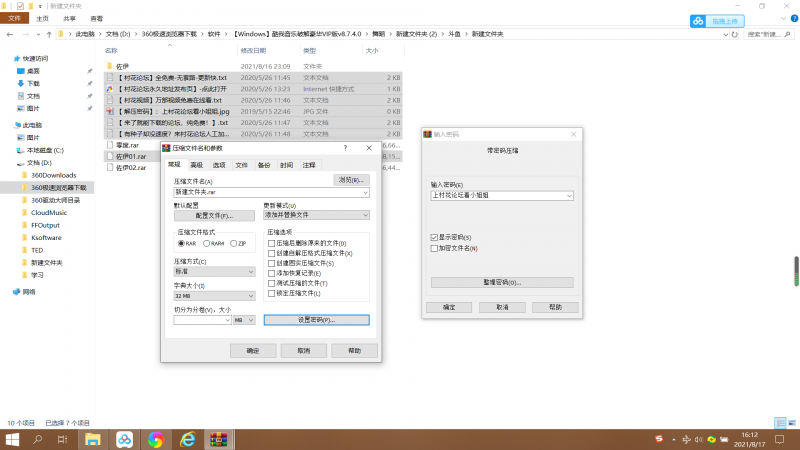This screenshot has height=450, width=800.
Task: Click the Windows Start button
Action: pos(14,438)
